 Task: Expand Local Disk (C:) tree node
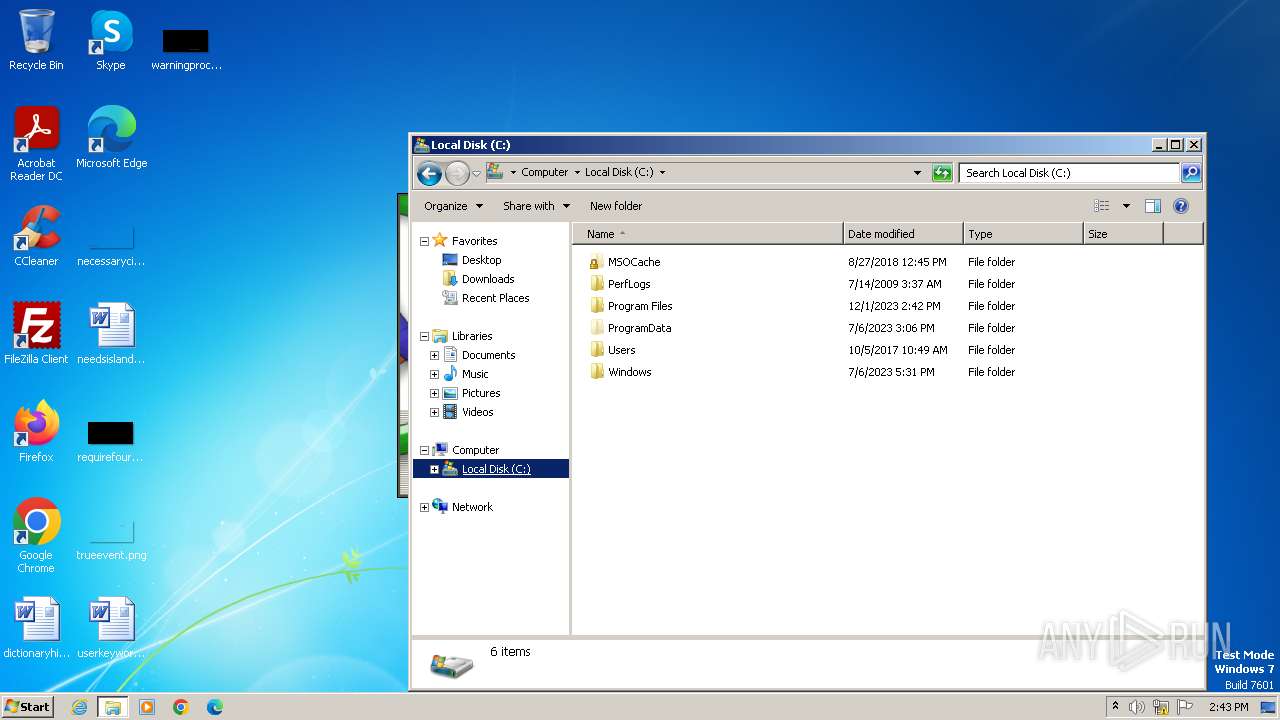(x=434, y=469)
